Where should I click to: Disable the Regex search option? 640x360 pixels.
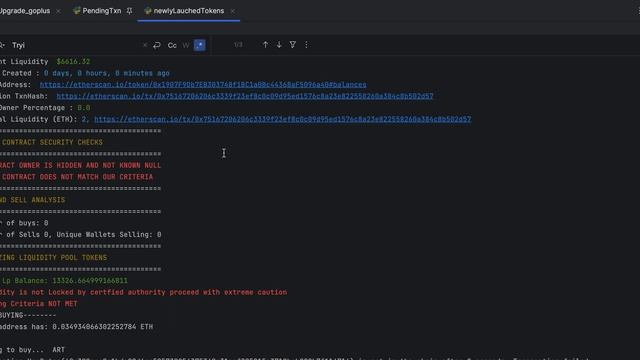coord(200,45)
